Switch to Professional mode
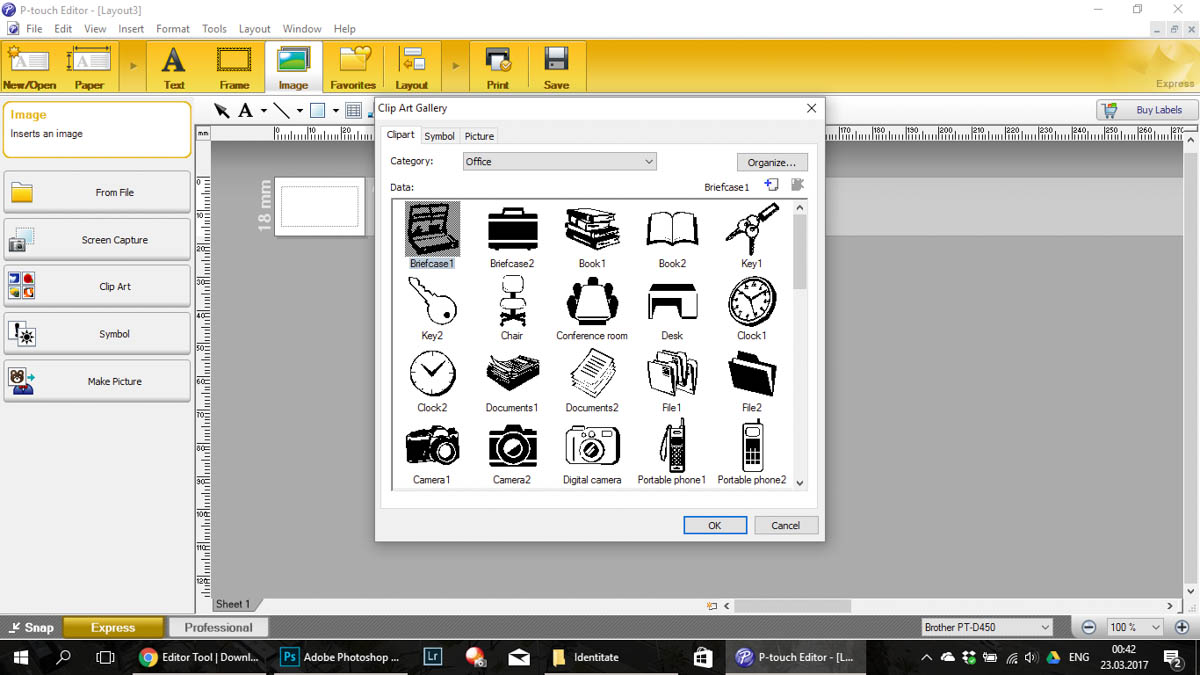This screenshot has width=1200, height=675. [218, 628]
